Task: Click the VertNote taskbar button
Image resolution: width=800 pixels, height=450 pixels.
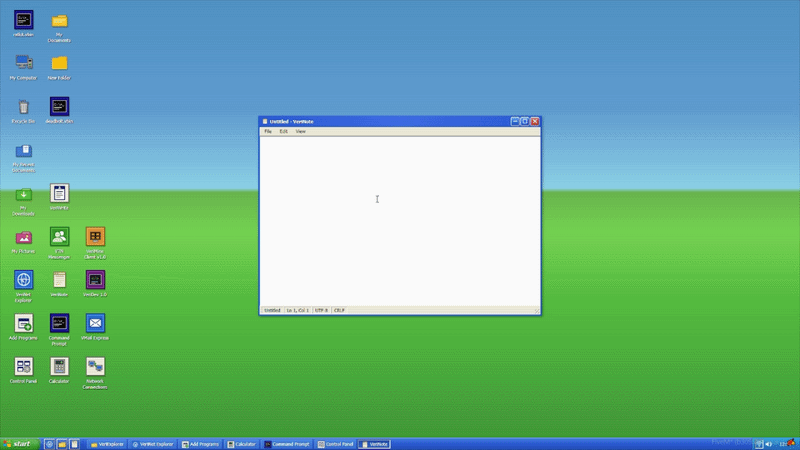Action: (375, 444)
